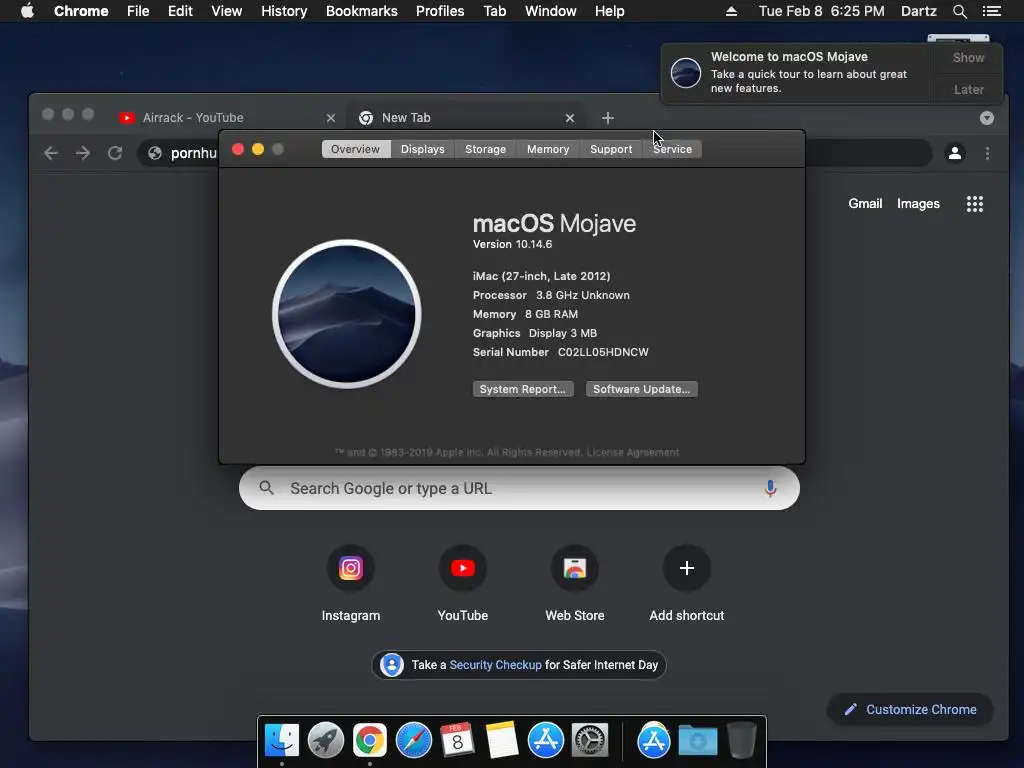Switch to the Service tab
The height and width of the screenshot is (768, 1024).
(672, 149)
